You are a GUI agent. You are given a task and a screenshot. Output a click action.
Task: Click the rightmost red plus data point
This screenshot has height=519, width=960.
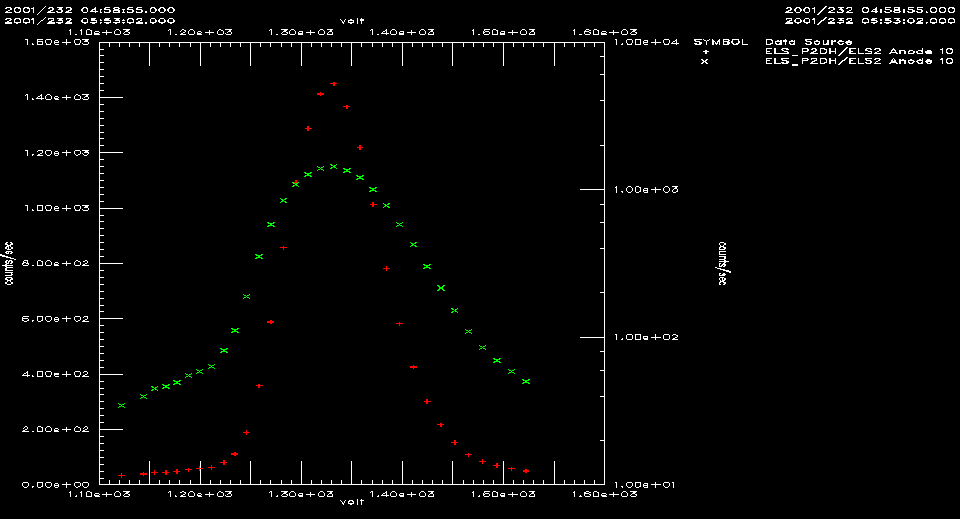[526, 471]
